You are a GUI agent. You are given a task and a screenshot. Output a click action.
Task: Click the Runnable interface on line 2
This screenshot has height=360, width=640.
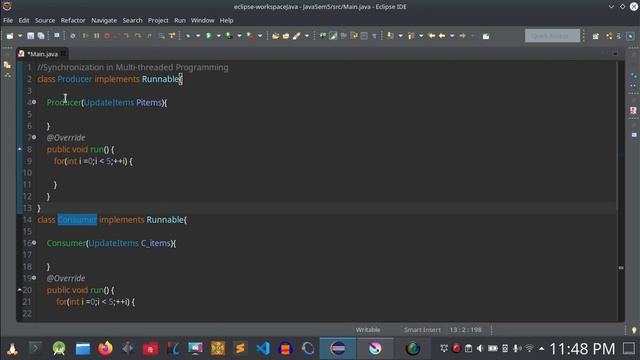coord(160,79)
